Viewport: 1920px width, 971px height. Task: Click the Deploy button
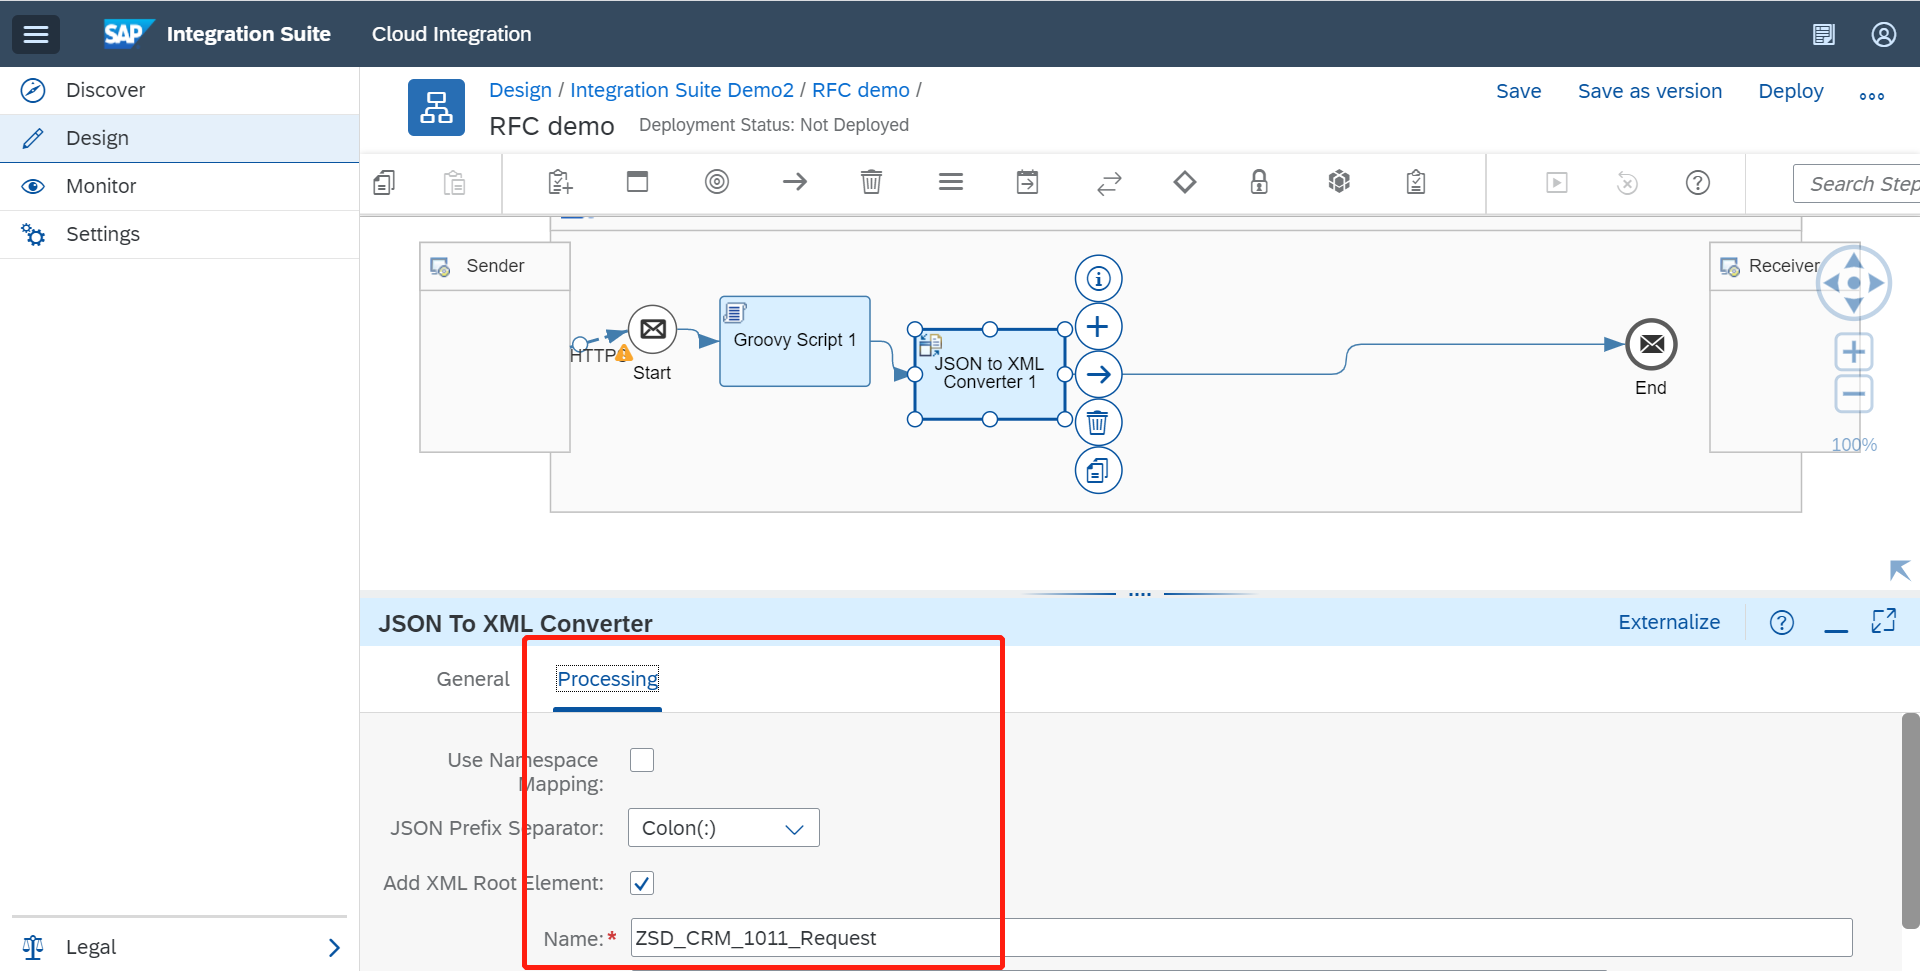pyautogui.click(x=1790, y=91)
